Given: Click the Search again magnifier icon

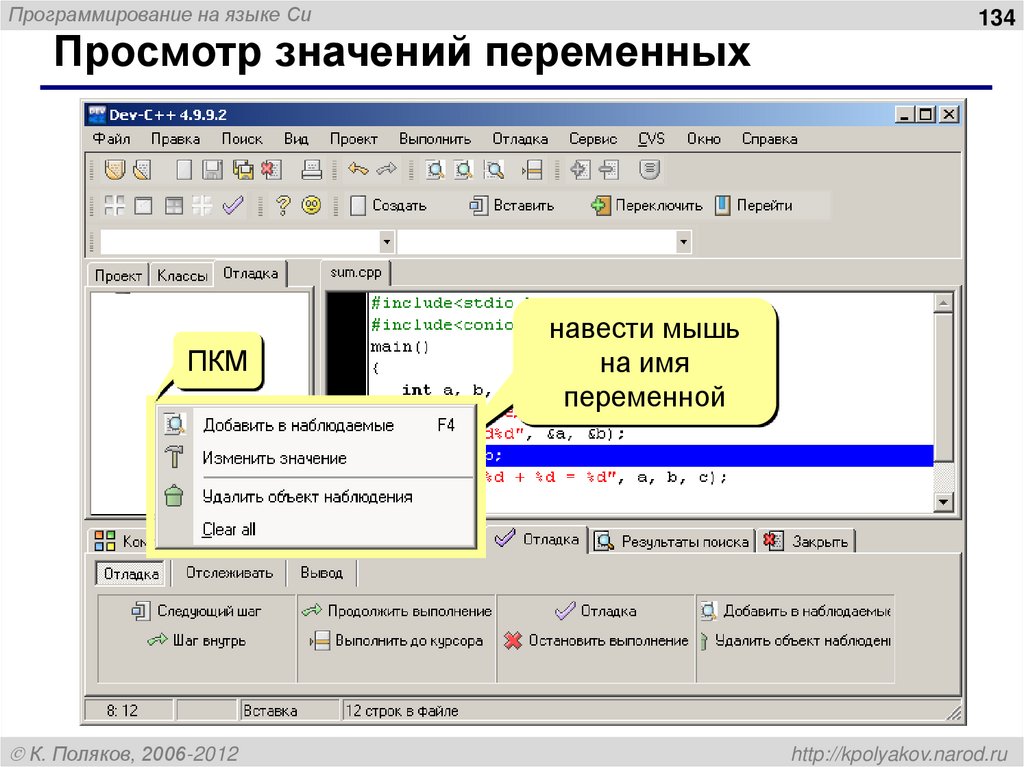Looking at the screenshot, I should coord(494,171).
